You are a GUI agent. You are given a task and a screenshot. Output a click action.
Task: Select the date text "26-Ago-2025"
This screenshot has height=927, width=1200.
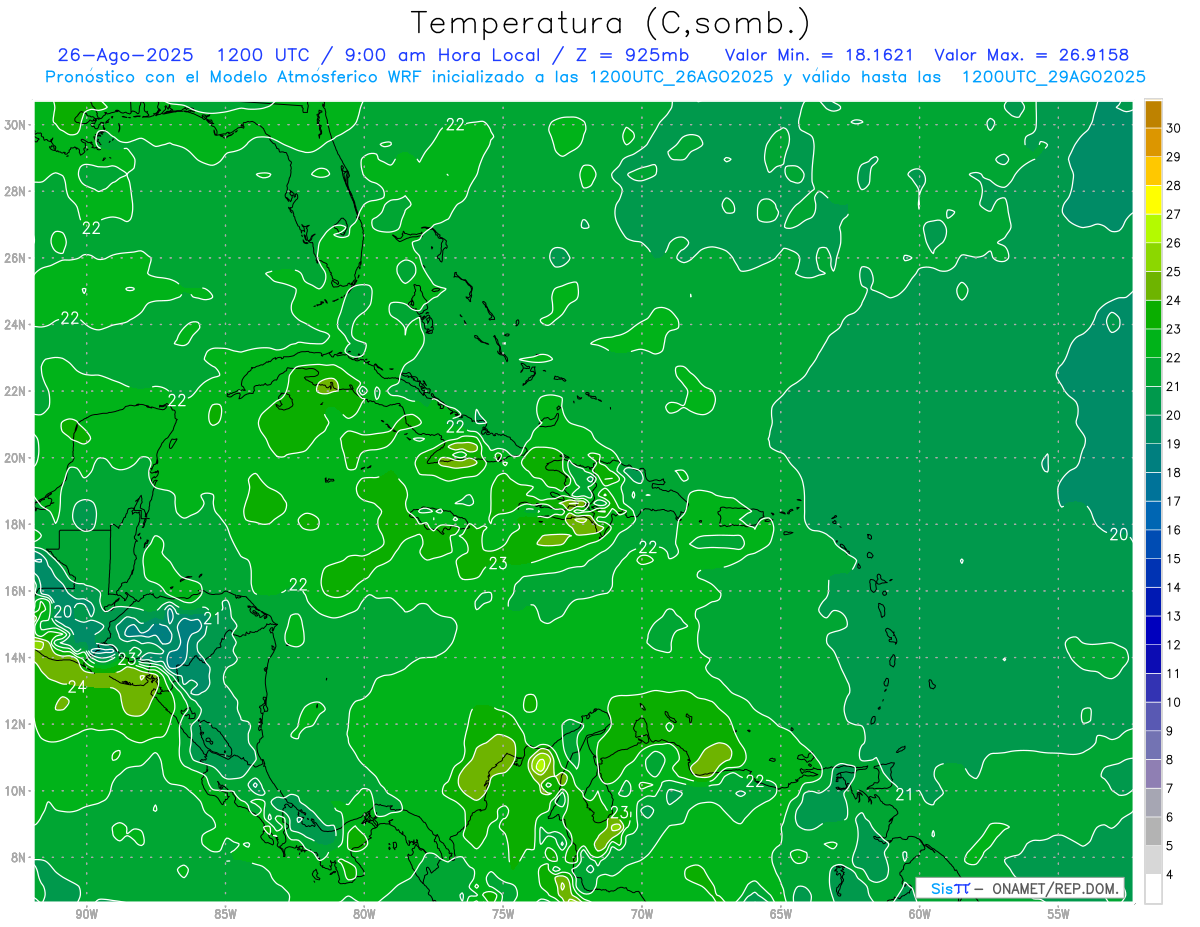tap(125, 55)
